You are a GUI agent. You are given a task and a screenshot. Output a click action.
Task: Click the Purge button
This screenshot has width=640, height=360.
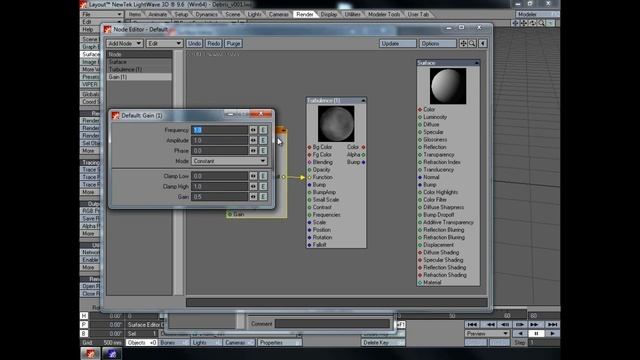(233, 43)
